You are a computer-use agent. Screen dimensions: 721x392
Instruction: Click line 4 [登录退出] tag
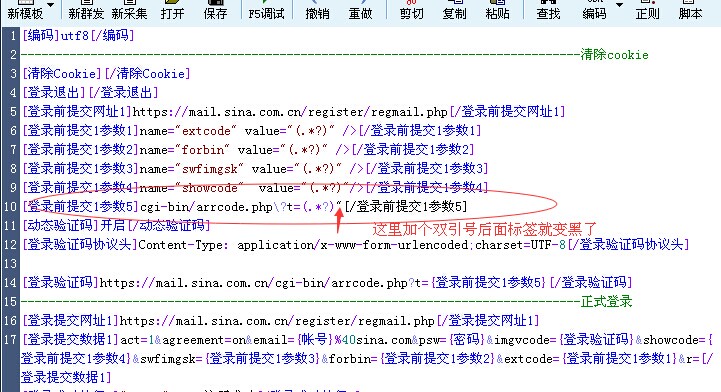(x=54, y=92)
